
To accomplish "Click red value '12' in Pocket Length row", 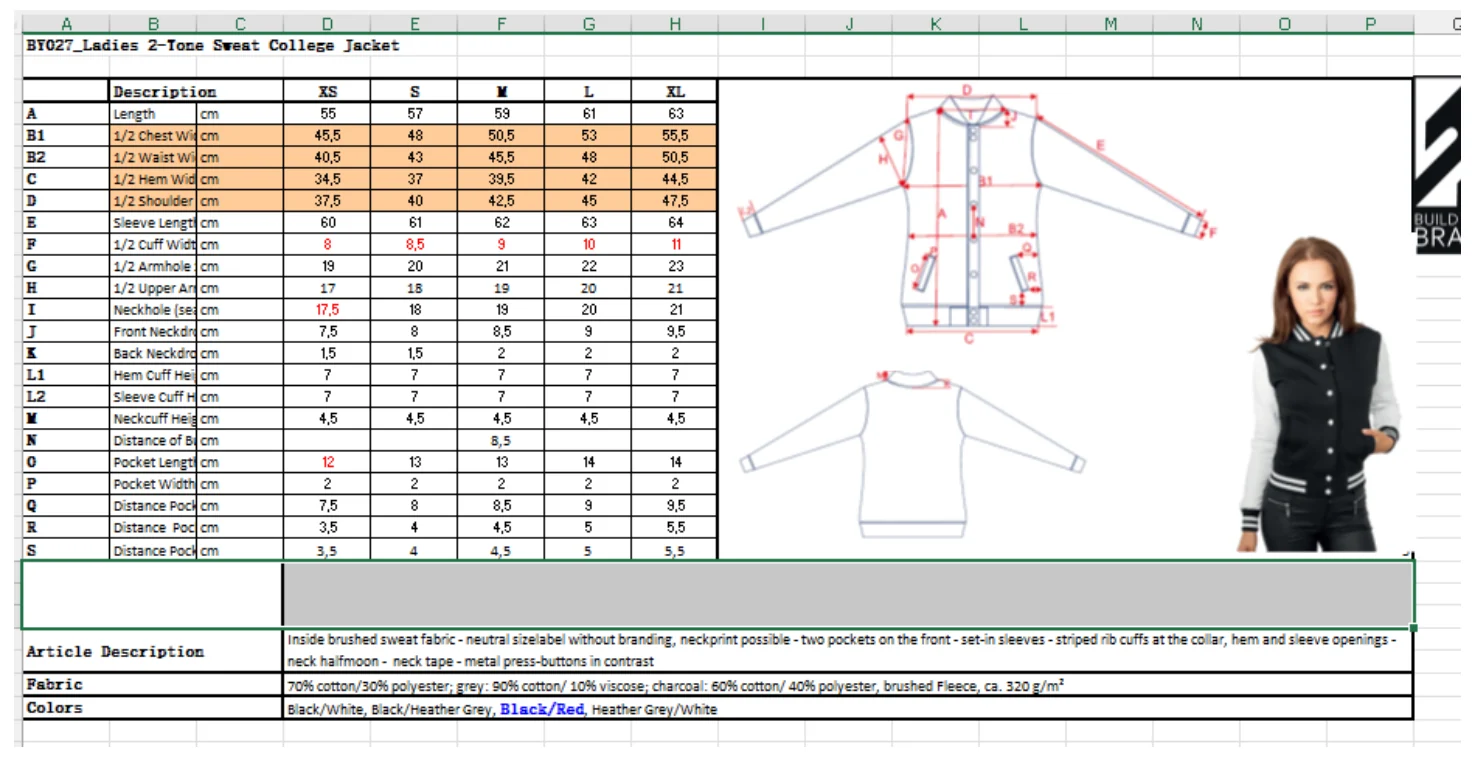I will pos(328,462).
